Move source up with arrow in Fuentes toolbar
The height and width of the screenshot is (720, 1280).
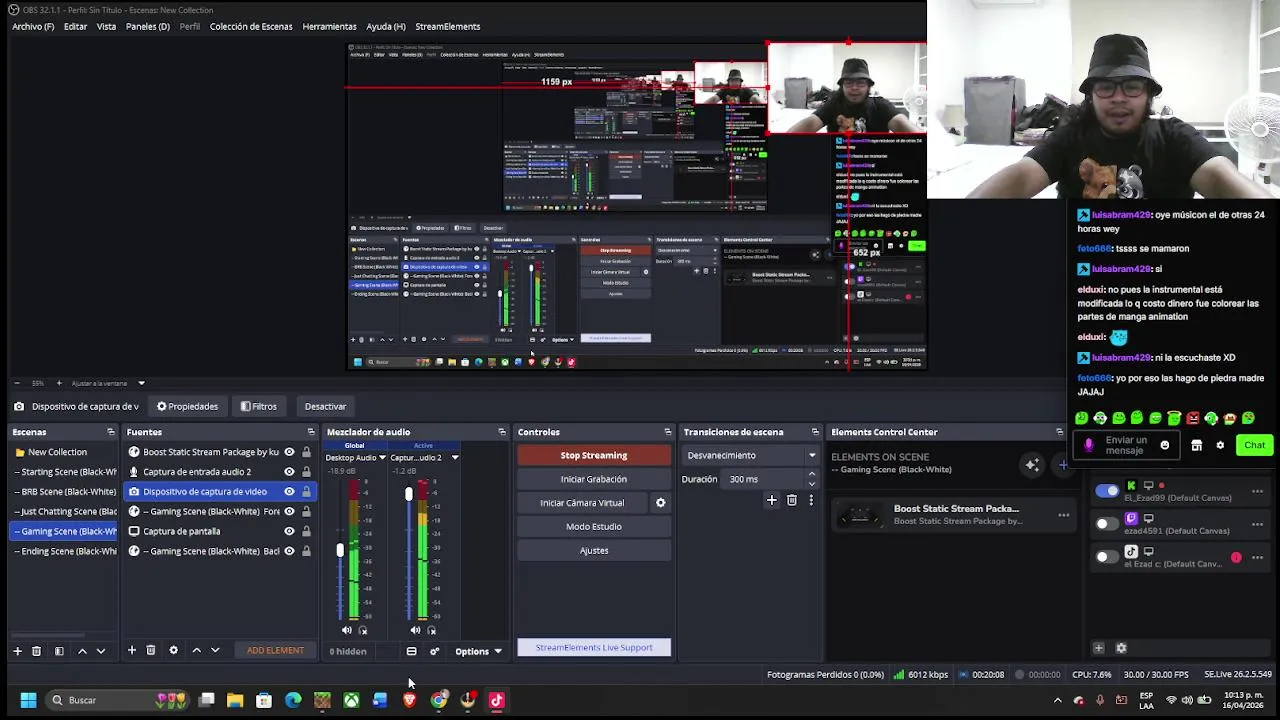click(x=196, y=651)
